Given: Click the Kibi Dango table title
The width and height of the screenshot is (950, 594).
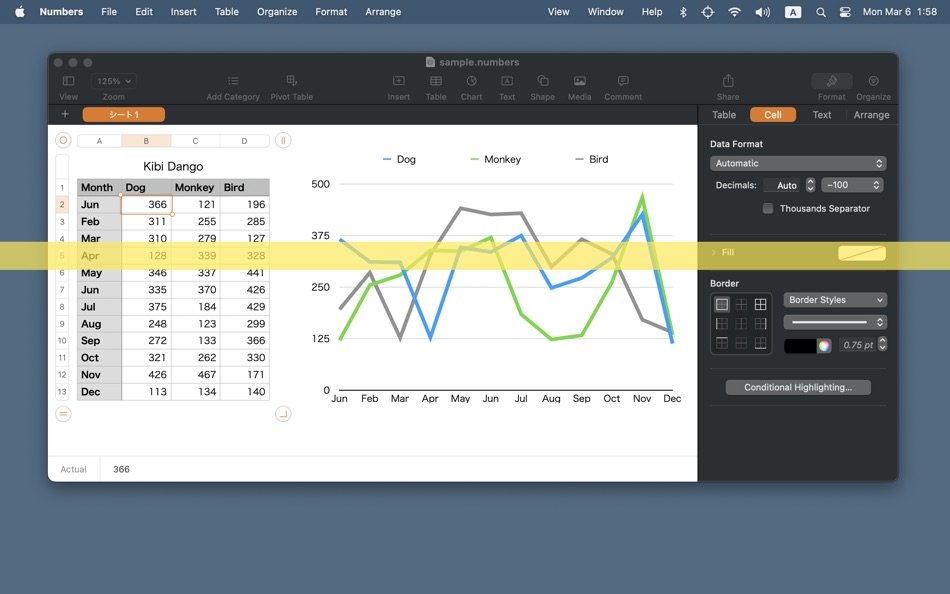Looking at the screenshot, I should (173, 166).
